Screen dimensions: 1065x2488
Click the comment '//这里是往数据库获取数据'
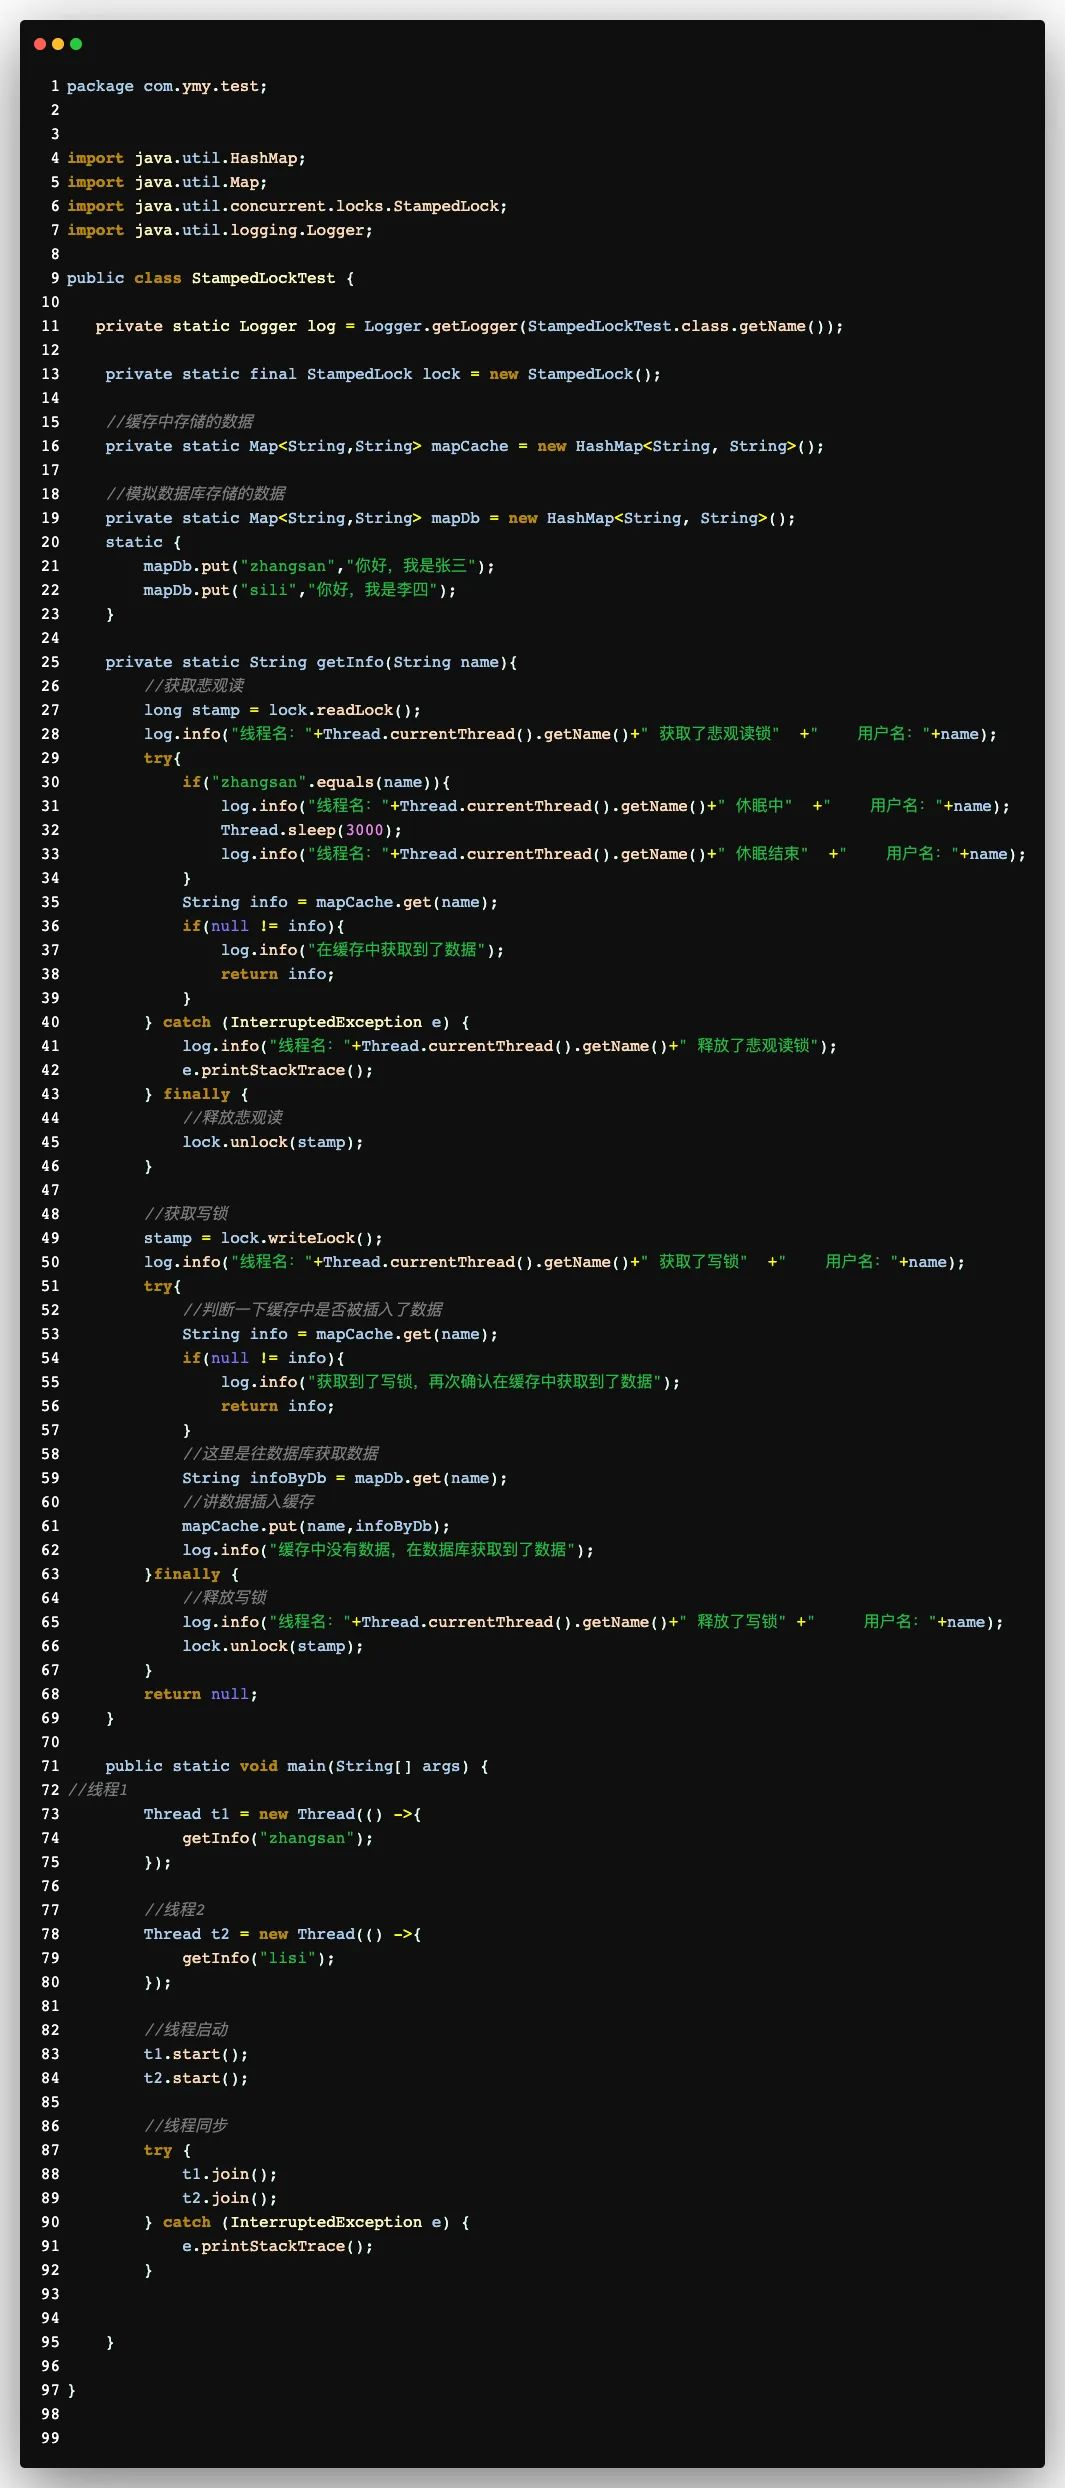coord(280,1454)
